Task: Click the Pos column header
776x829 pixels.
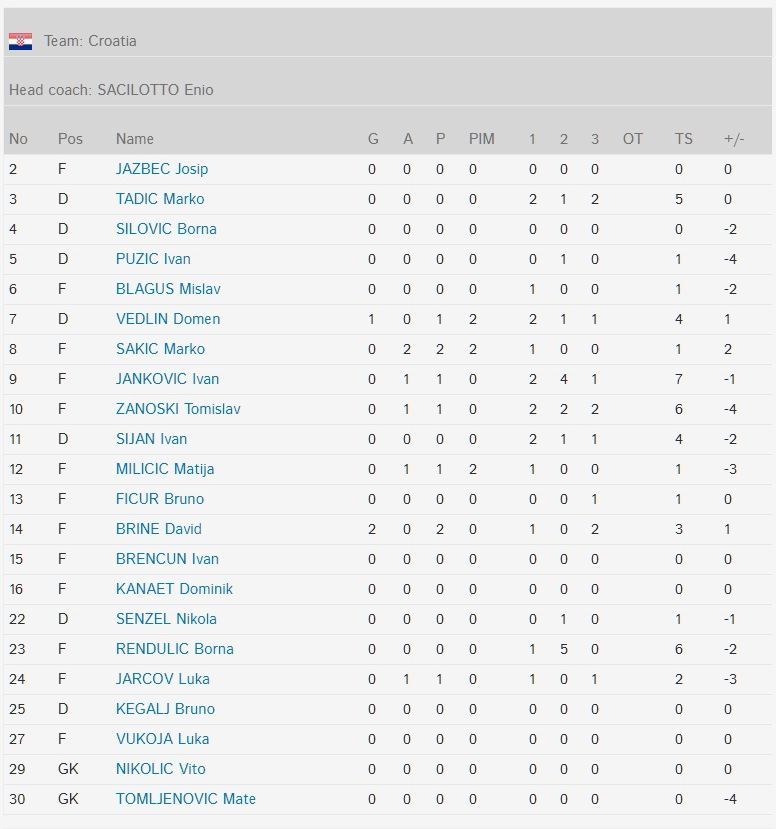Action: point(70,139)
